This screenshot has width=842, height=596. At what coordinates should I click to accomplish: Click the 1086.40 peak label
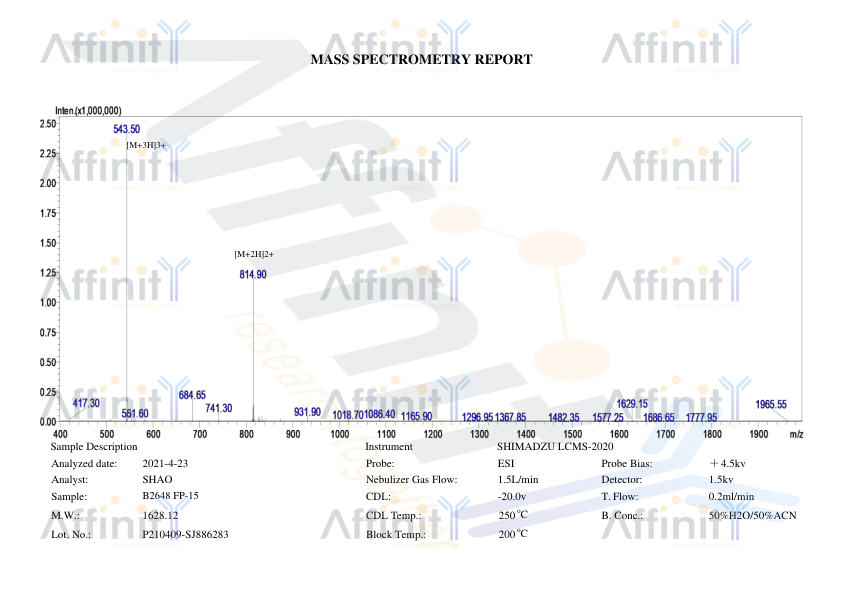coord(380,414)
